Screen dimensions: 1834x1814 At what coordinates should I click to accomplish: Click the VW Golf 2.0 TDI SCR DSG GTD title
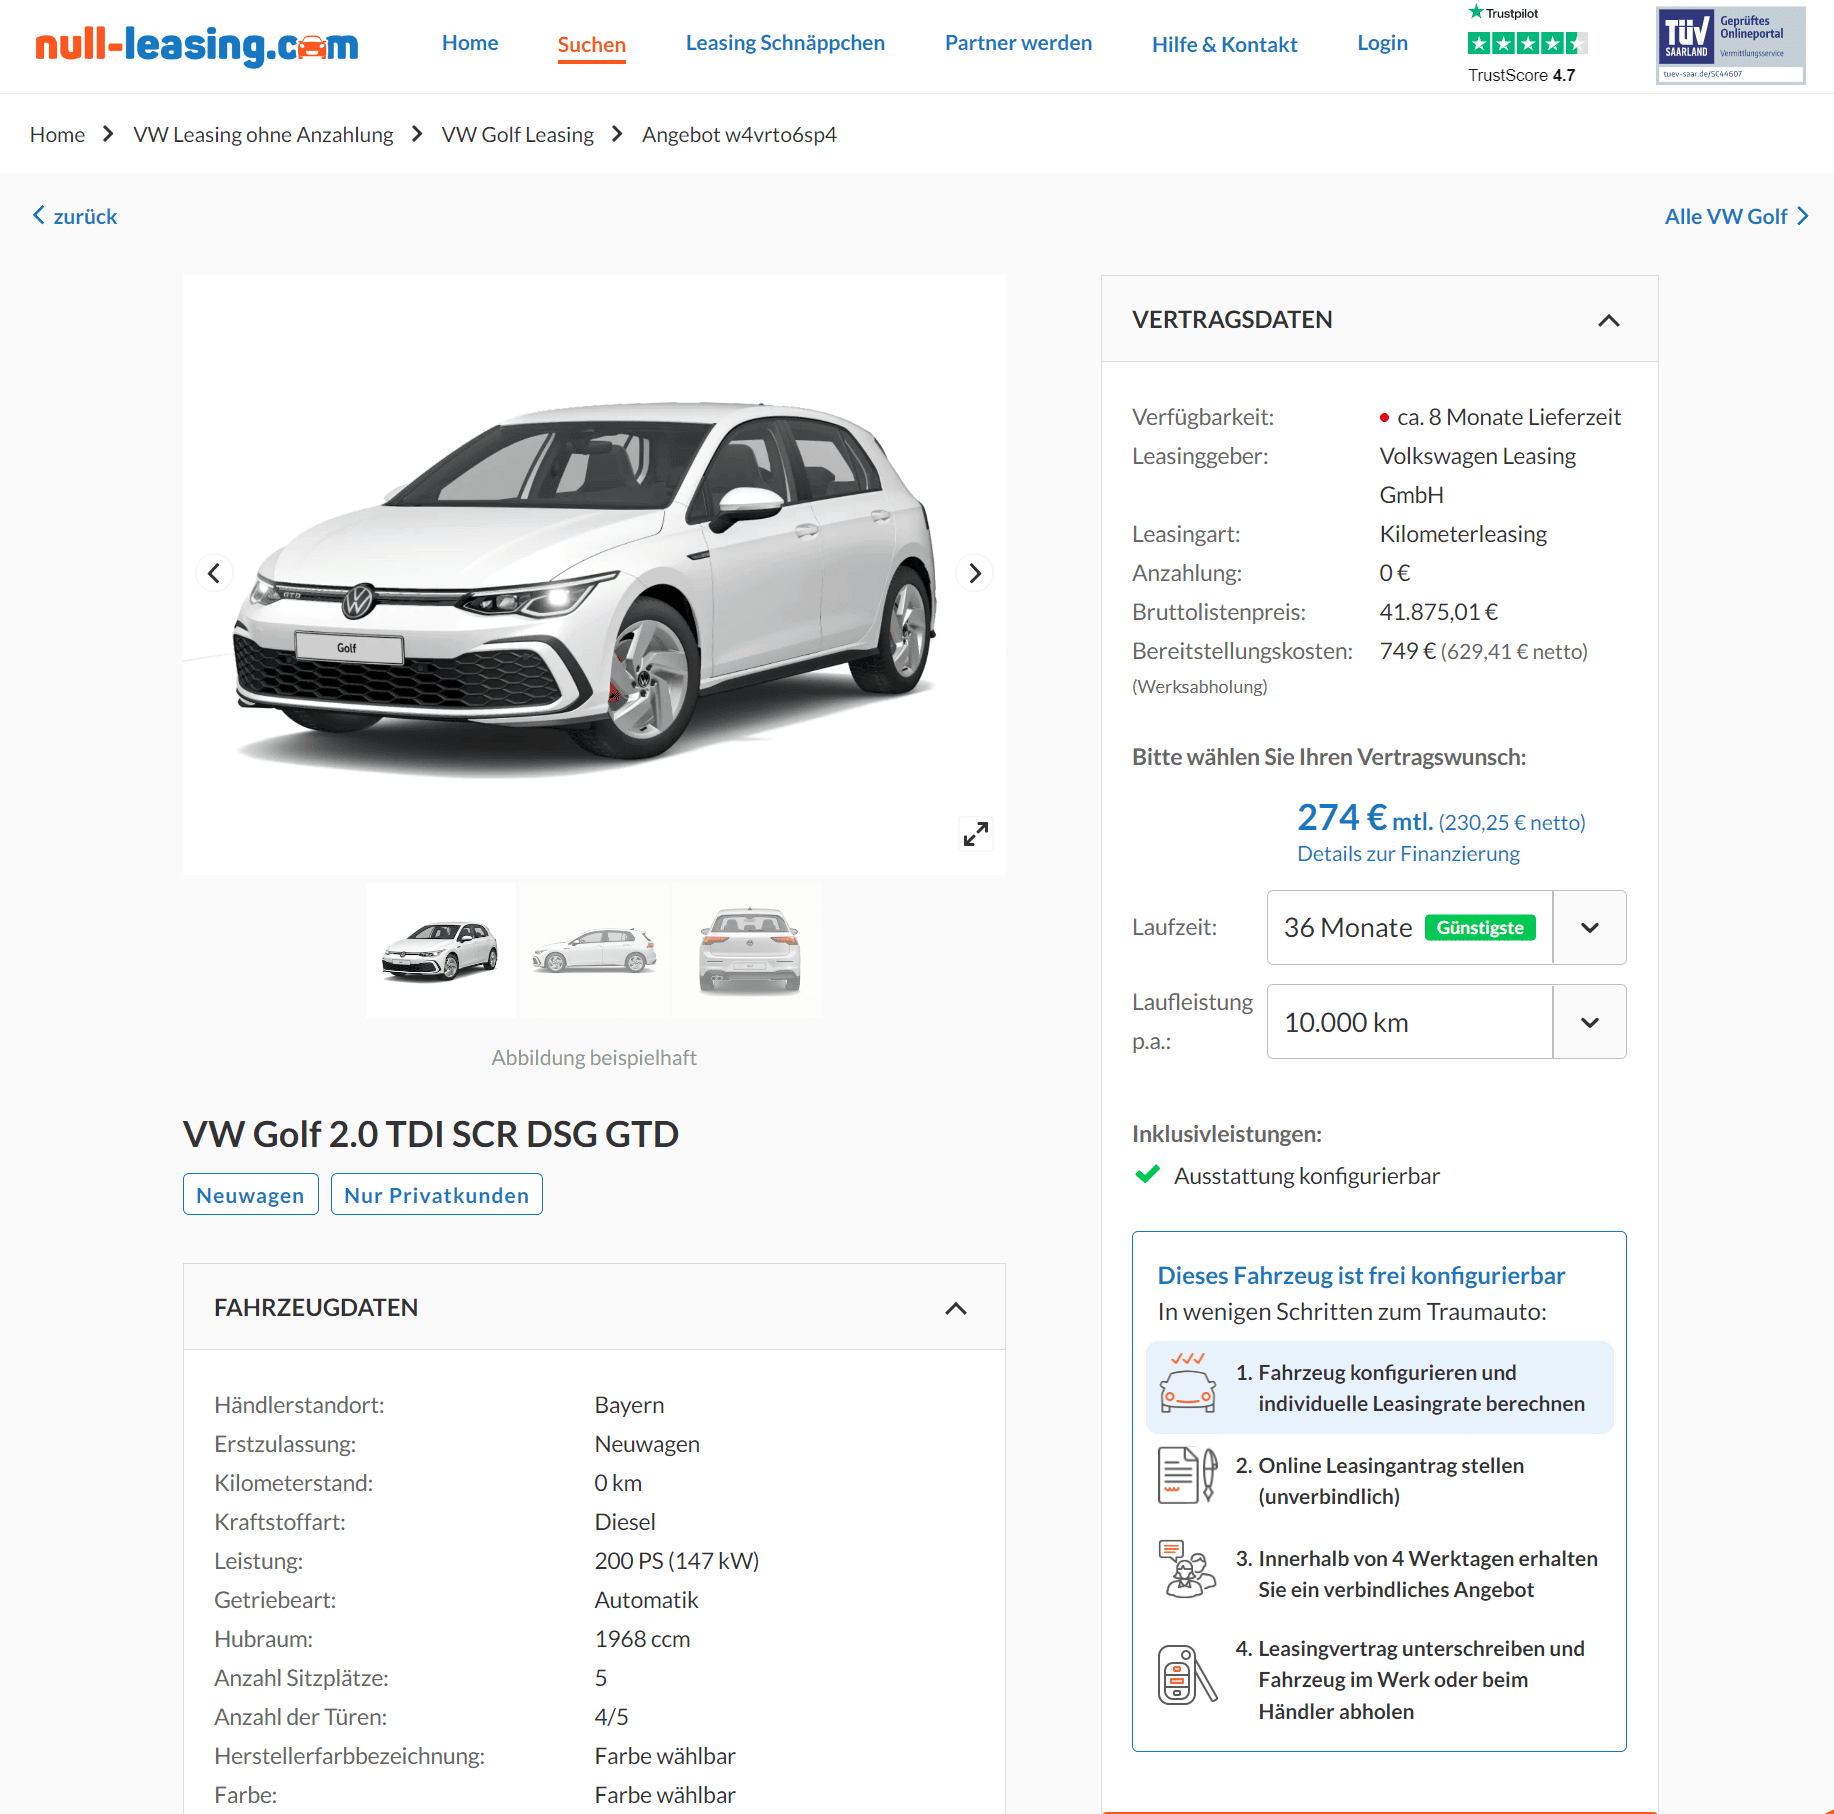point(431,1135)
